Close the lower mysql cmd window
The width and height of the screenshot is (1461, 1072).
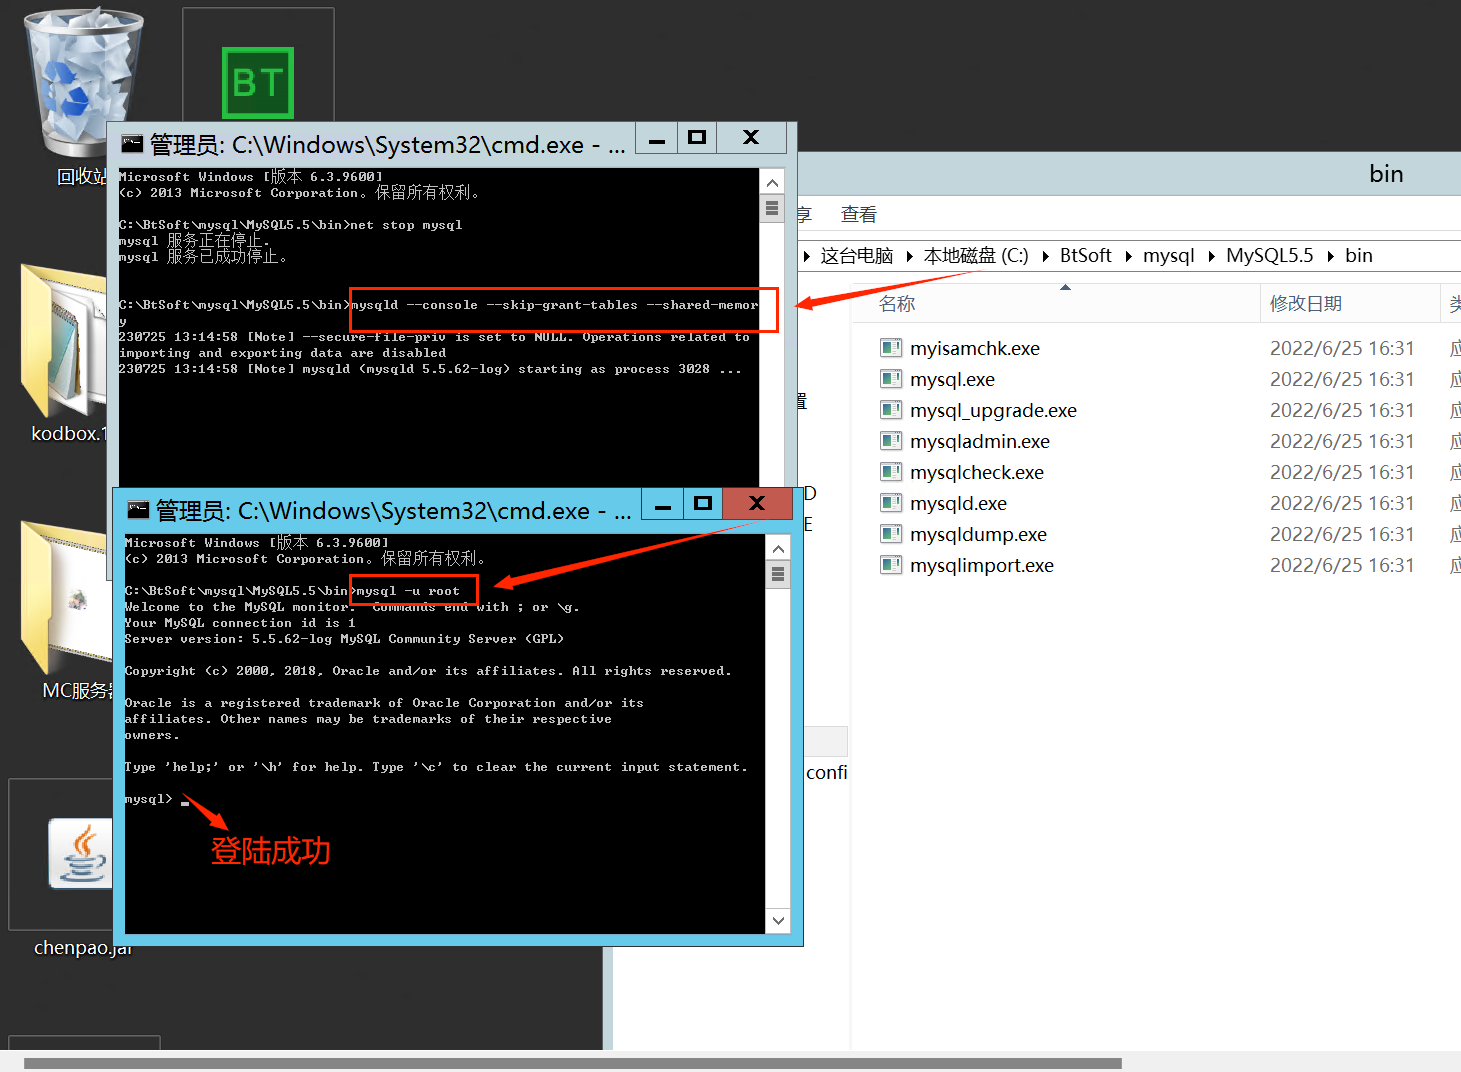[x=757, y=504]
